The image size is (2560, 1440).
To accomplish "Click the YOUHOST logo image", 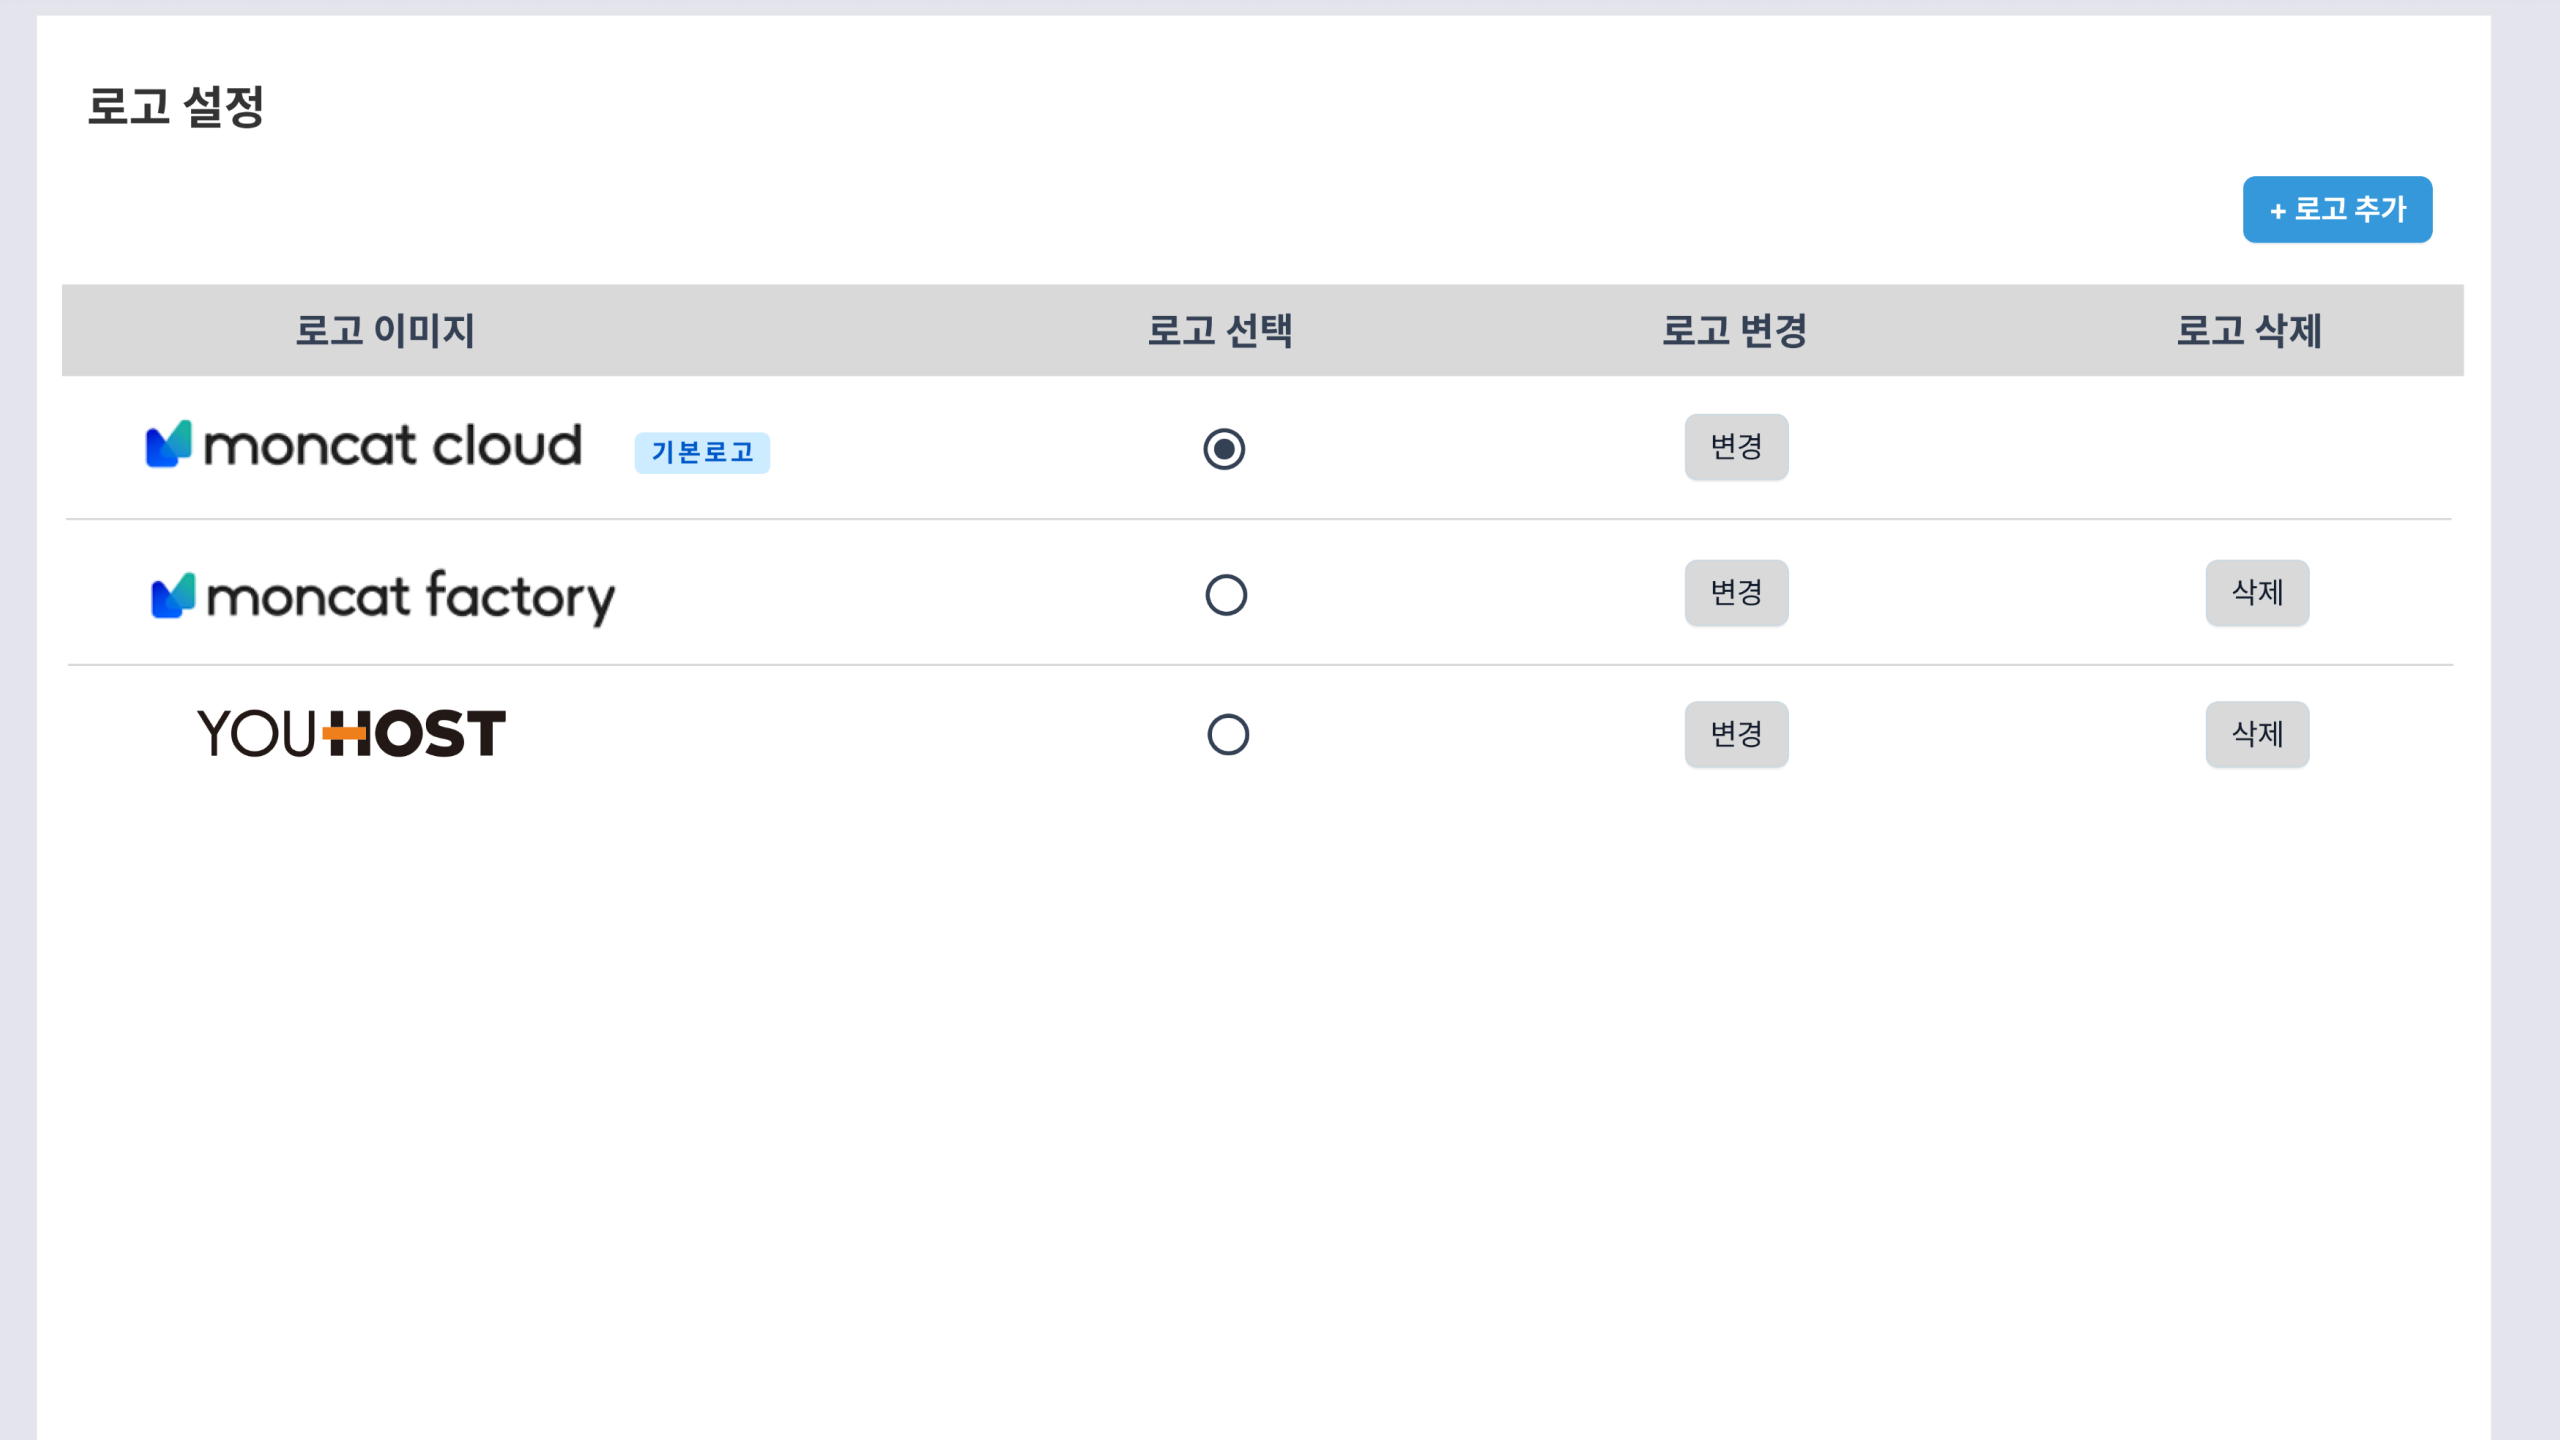I will [351, 734].
